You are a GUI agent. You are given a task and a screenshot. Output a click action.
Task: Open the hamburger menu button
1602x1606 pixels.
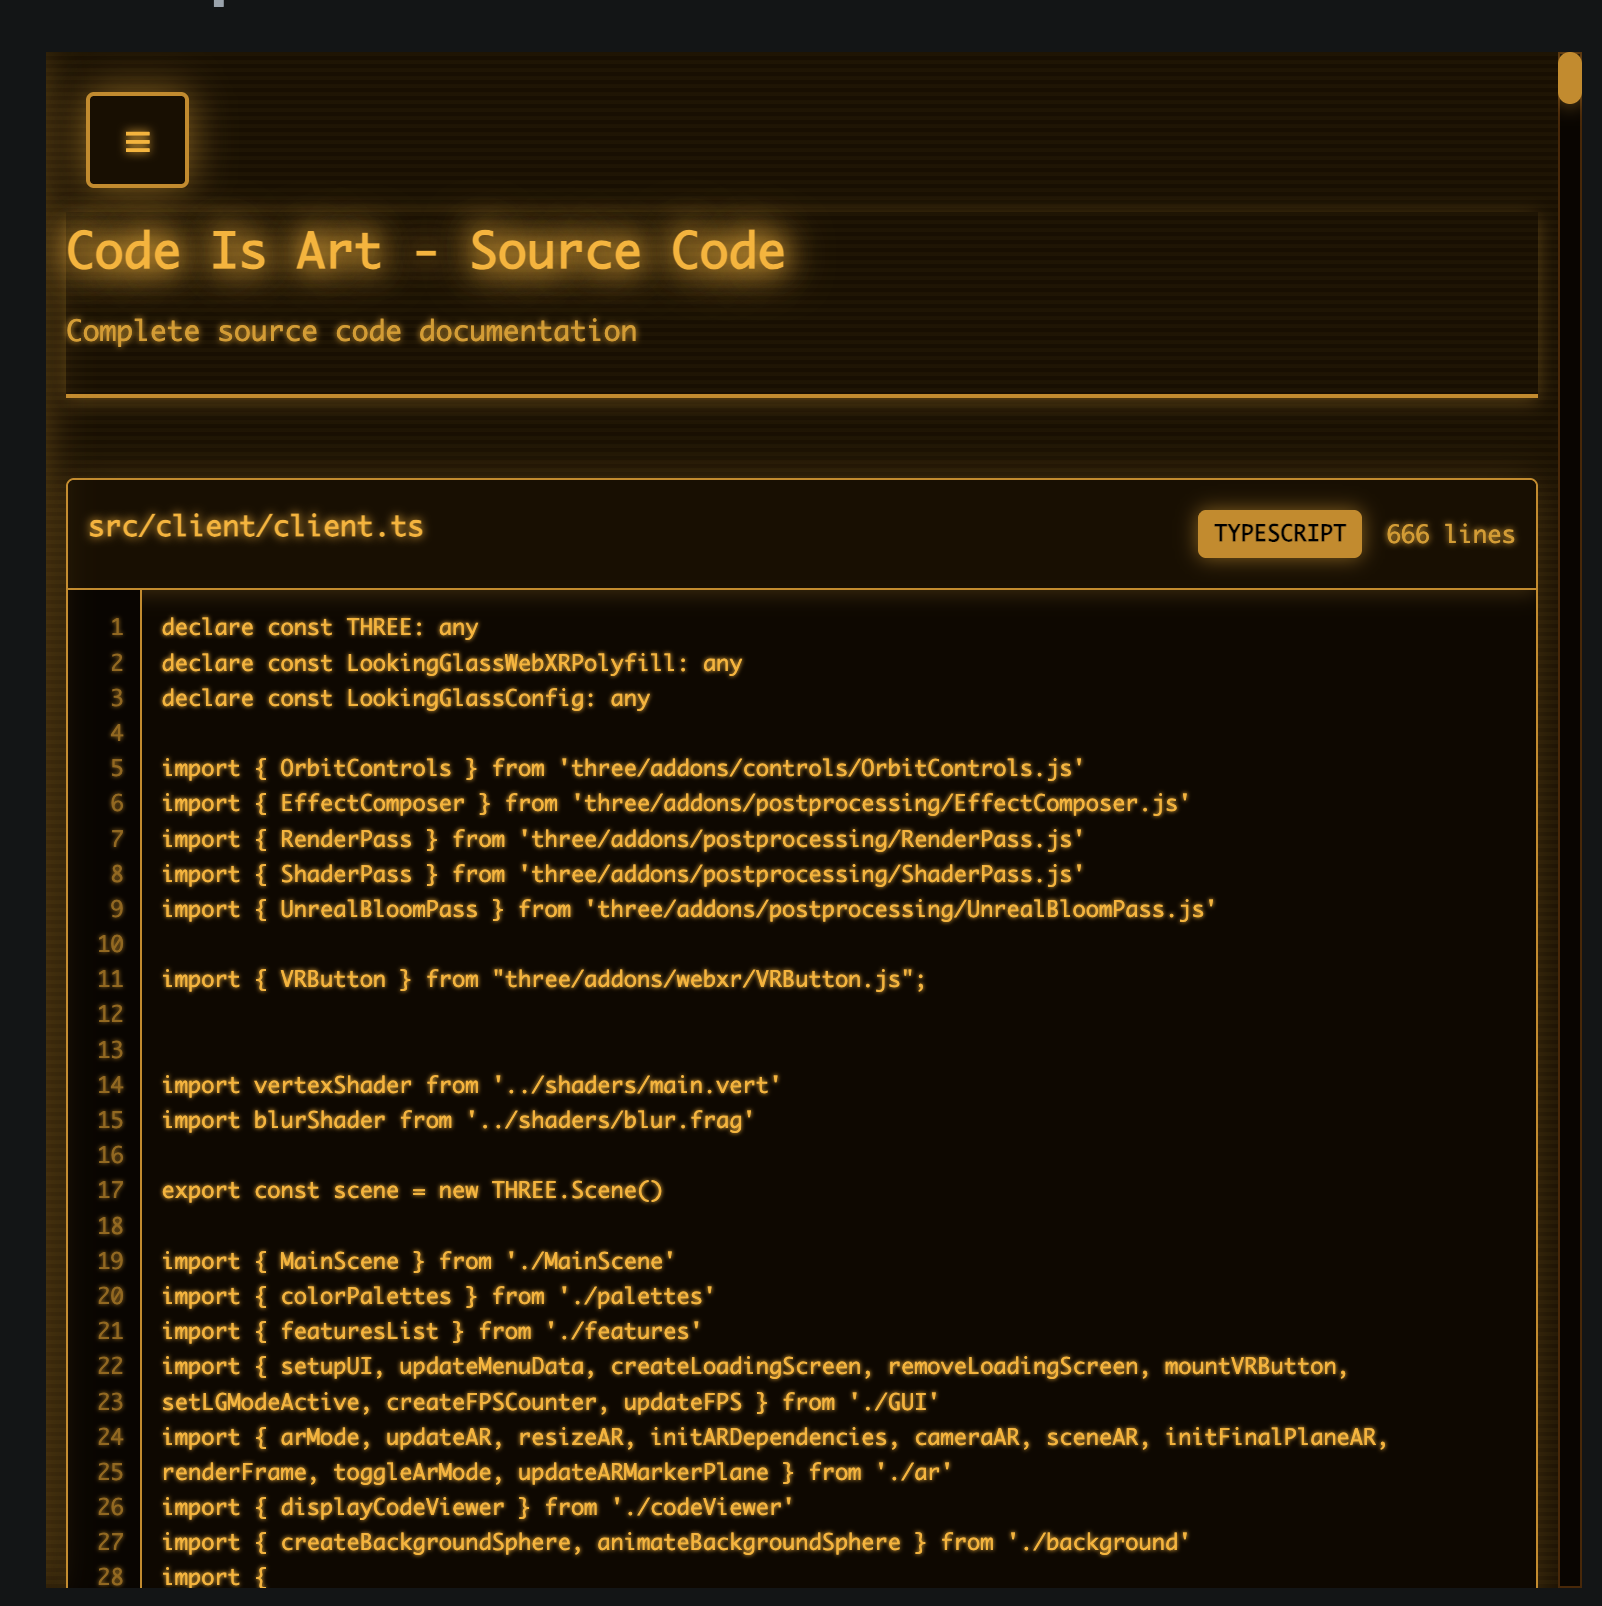137,140
